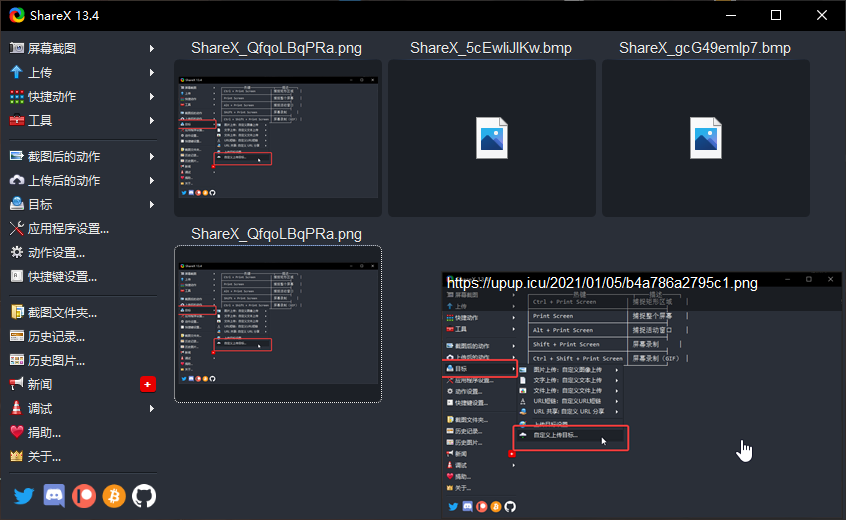846x520 pixels.
Task: Open the Patreon icon link
Action: (x=84, y=495)
